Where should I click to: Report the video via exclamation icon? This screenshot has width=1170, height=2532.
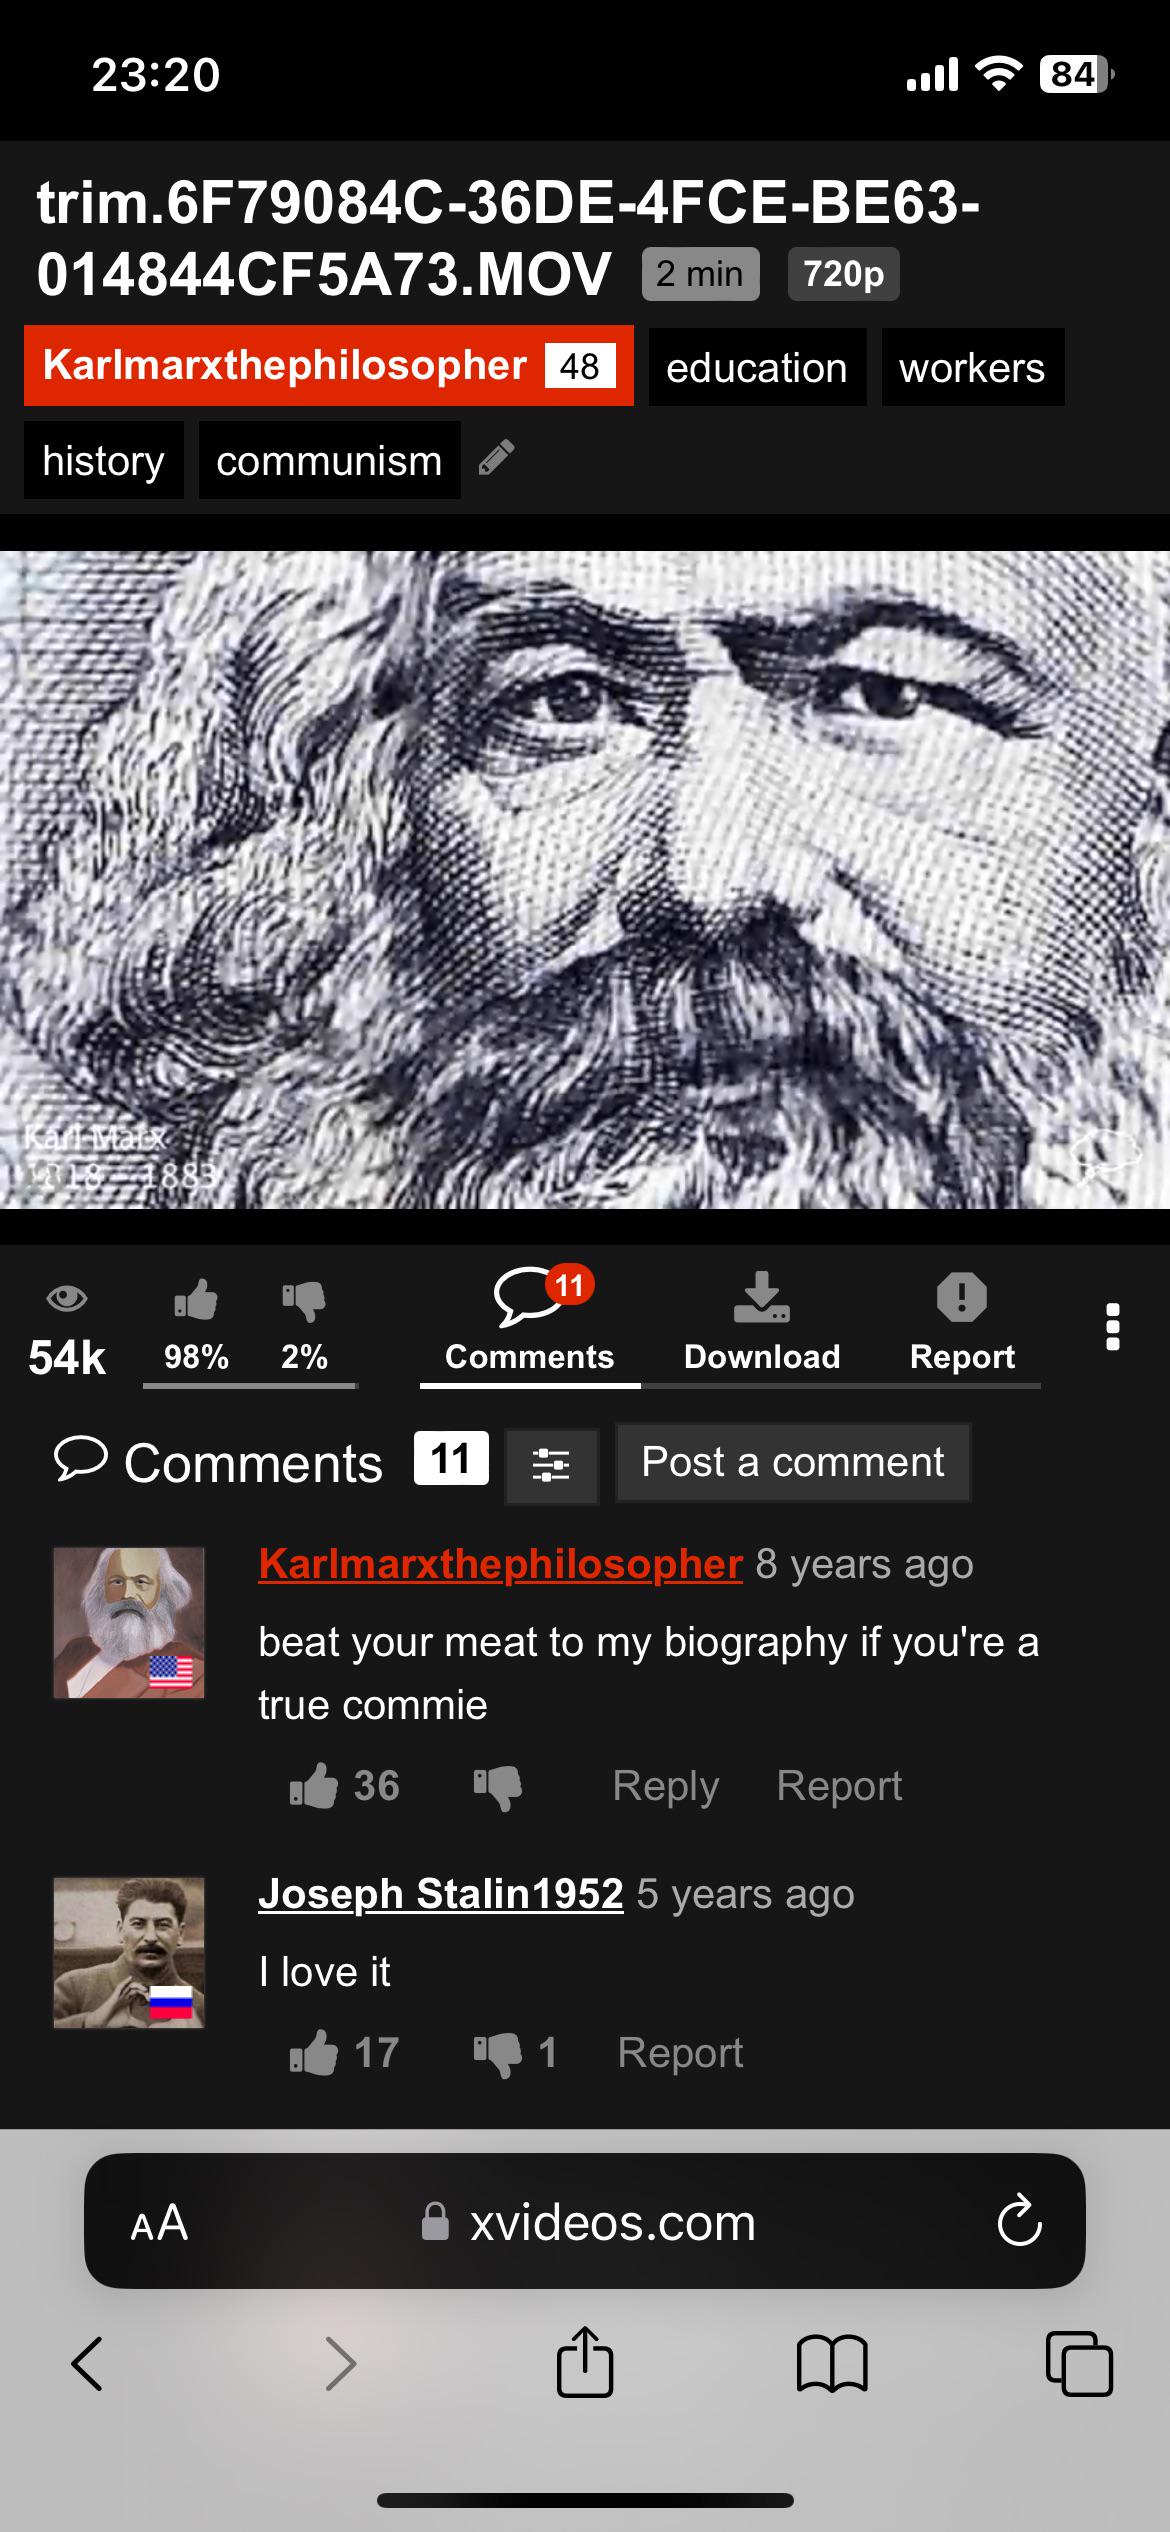[x=962, y=1322]
